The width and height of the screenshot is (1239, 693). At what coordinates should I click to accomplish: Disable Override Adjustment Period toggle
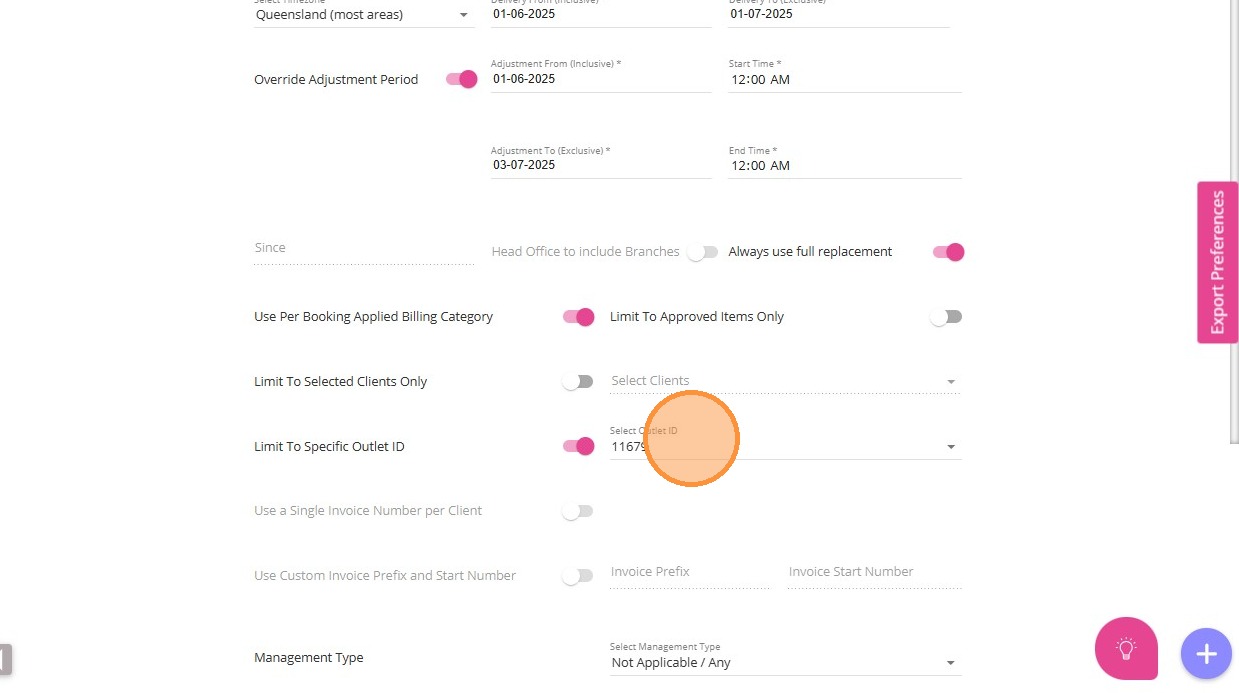pos(462,79)
